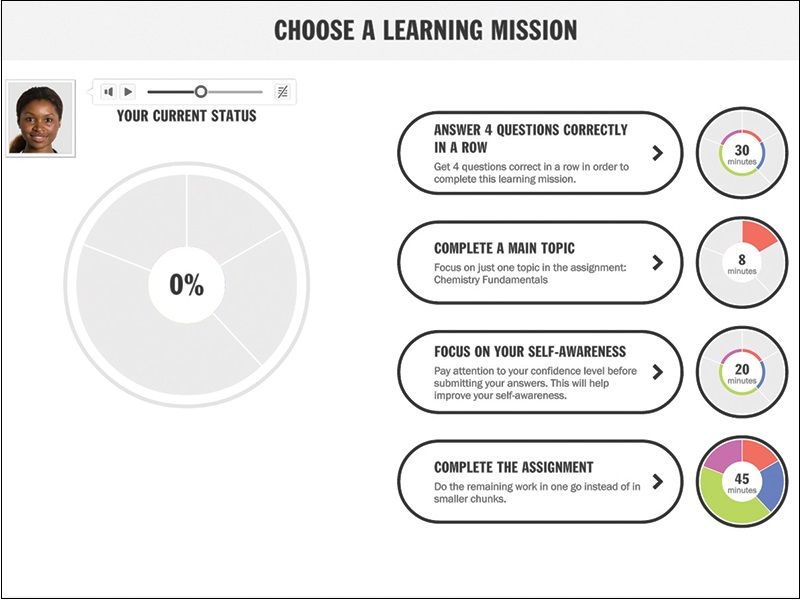Open the Complete a Main Topic chevron
This screenshot has height=600, width=800.
coord(657,263)
